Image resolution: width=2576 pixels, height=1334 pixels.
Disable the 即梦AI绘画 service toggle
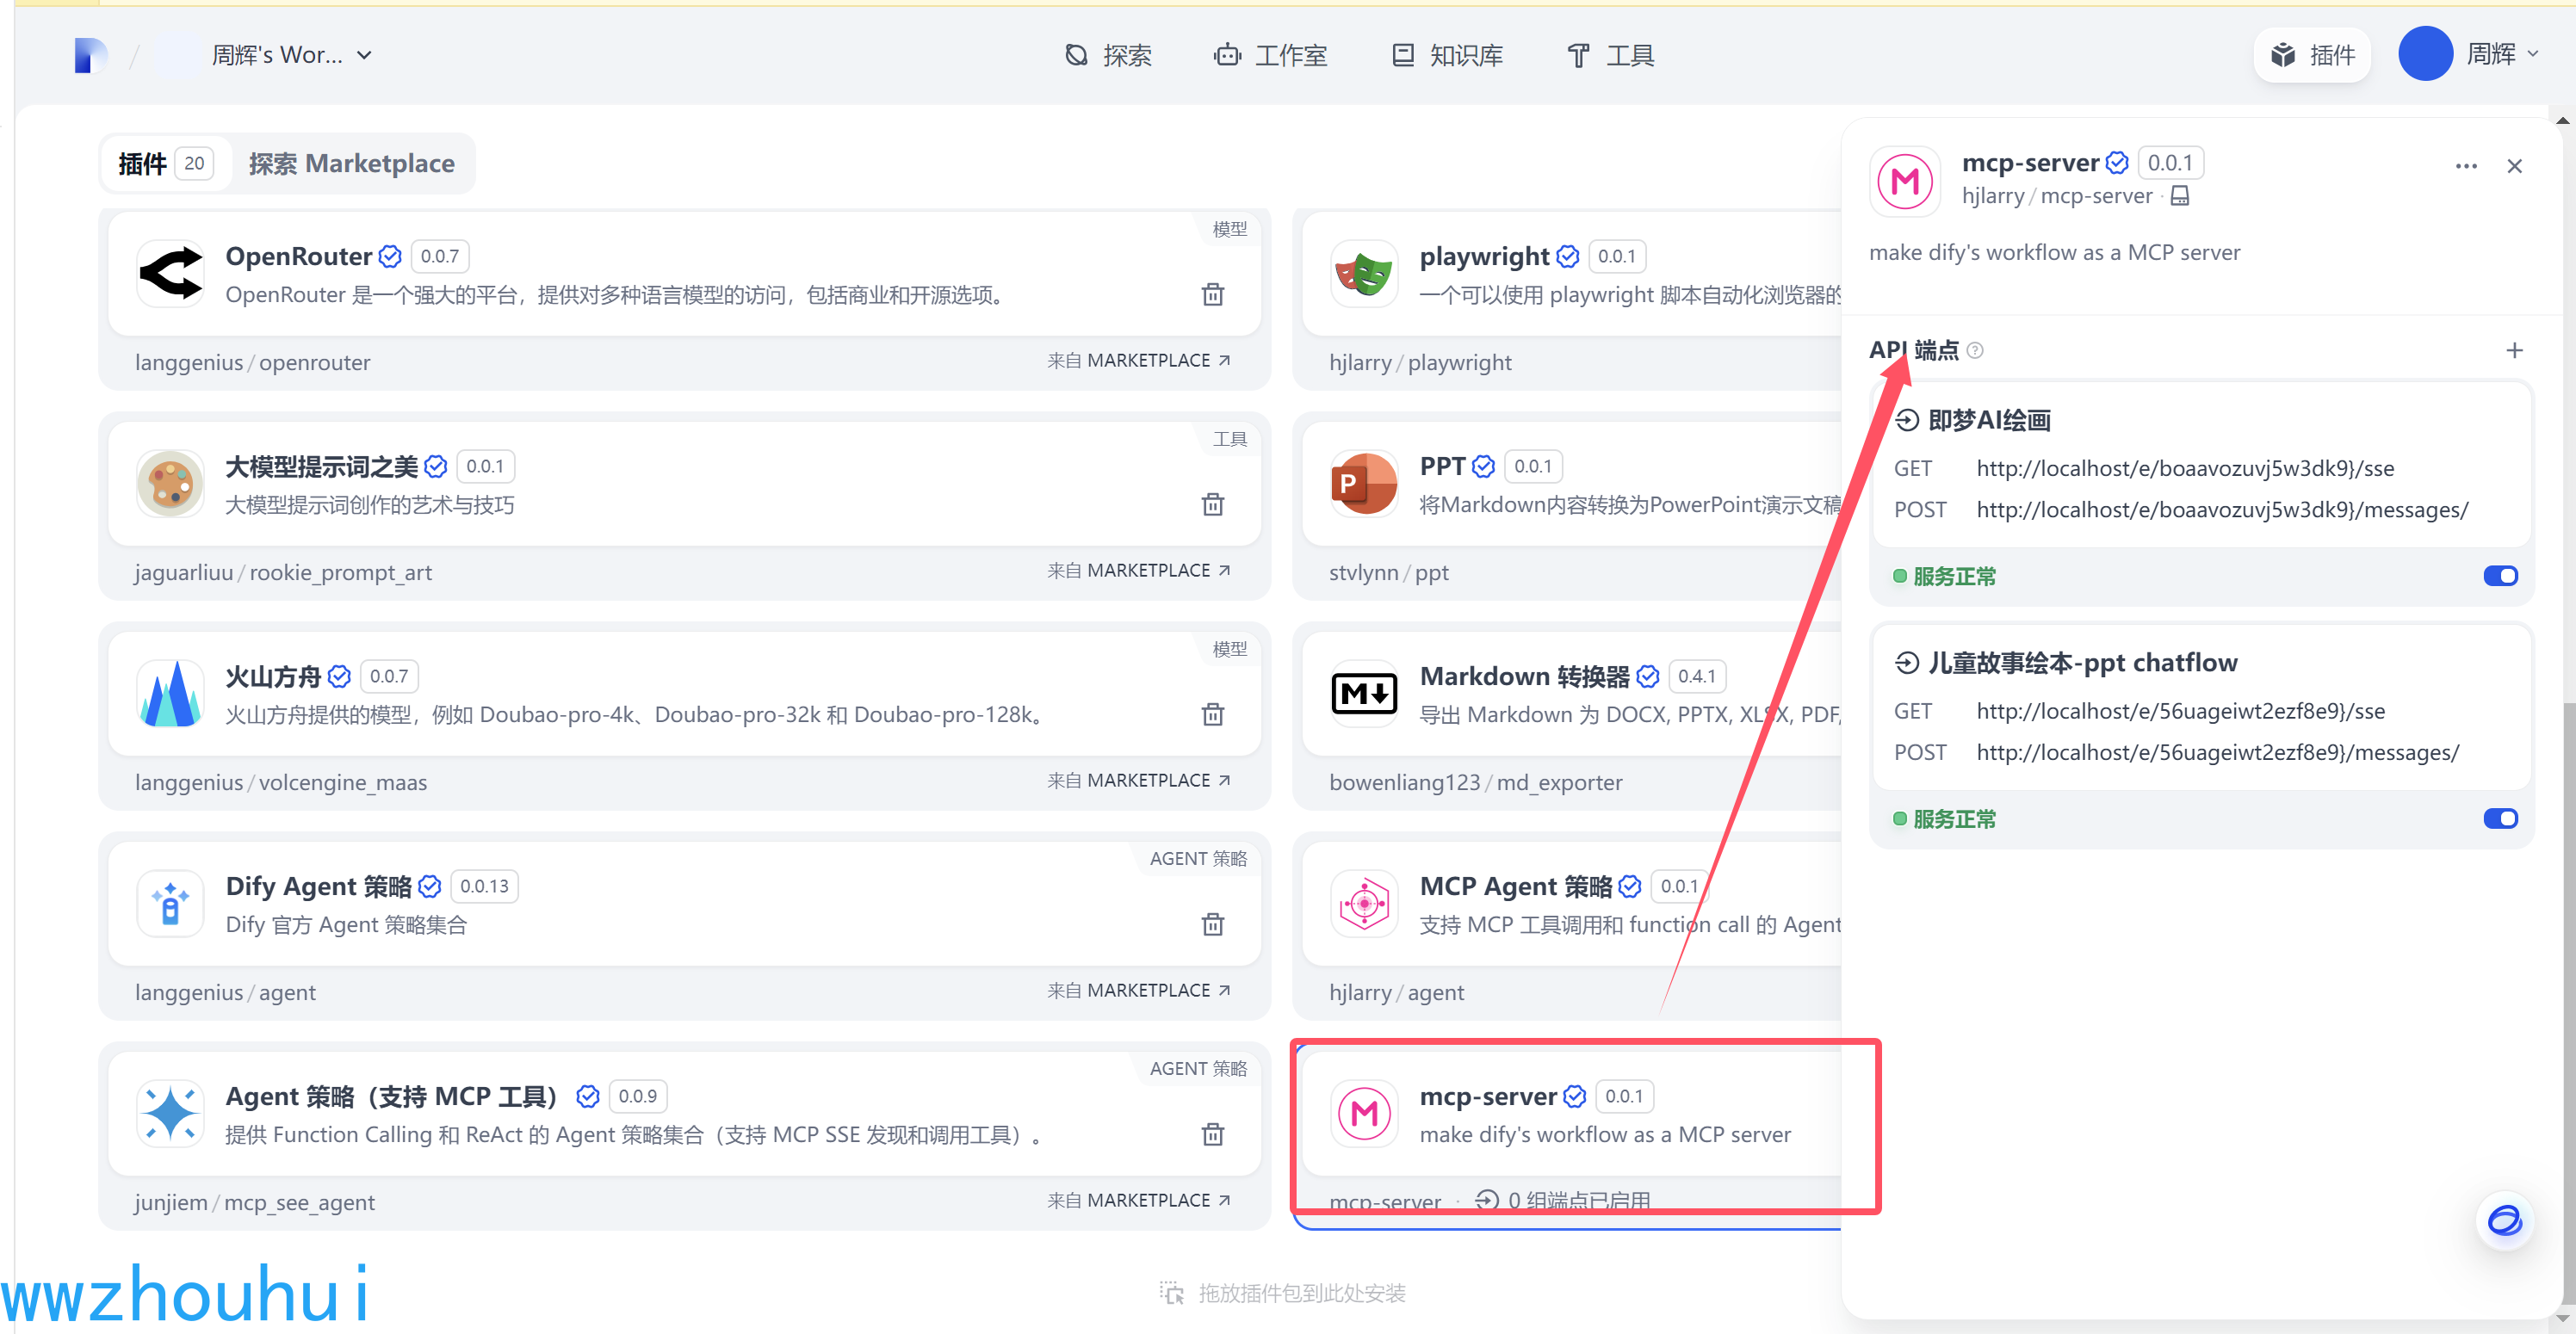[x=2500, y=575]
